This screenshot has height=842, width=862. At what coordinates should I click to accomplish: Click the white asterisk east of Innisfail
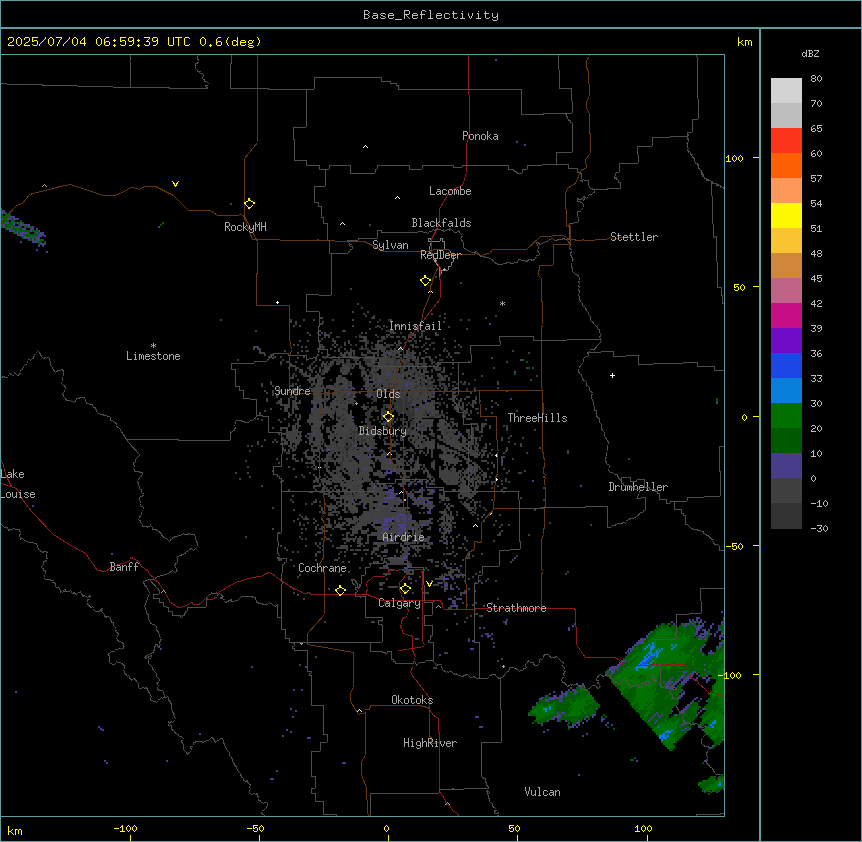pos(502,303)
